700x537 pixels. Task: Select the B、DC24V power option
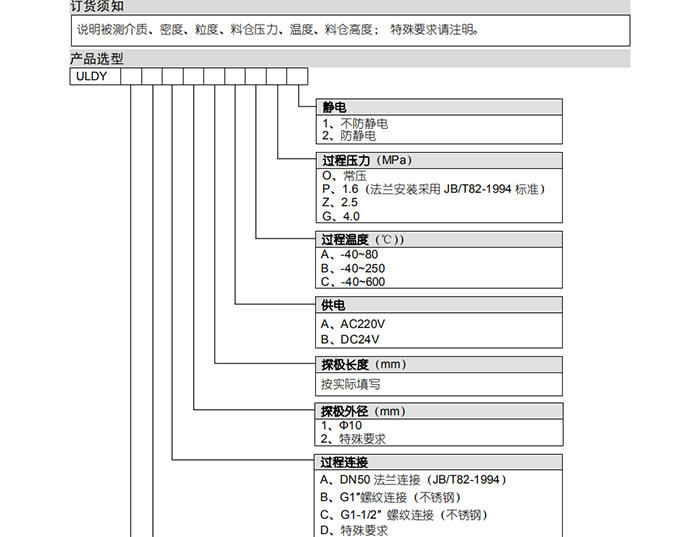point(351,339)
